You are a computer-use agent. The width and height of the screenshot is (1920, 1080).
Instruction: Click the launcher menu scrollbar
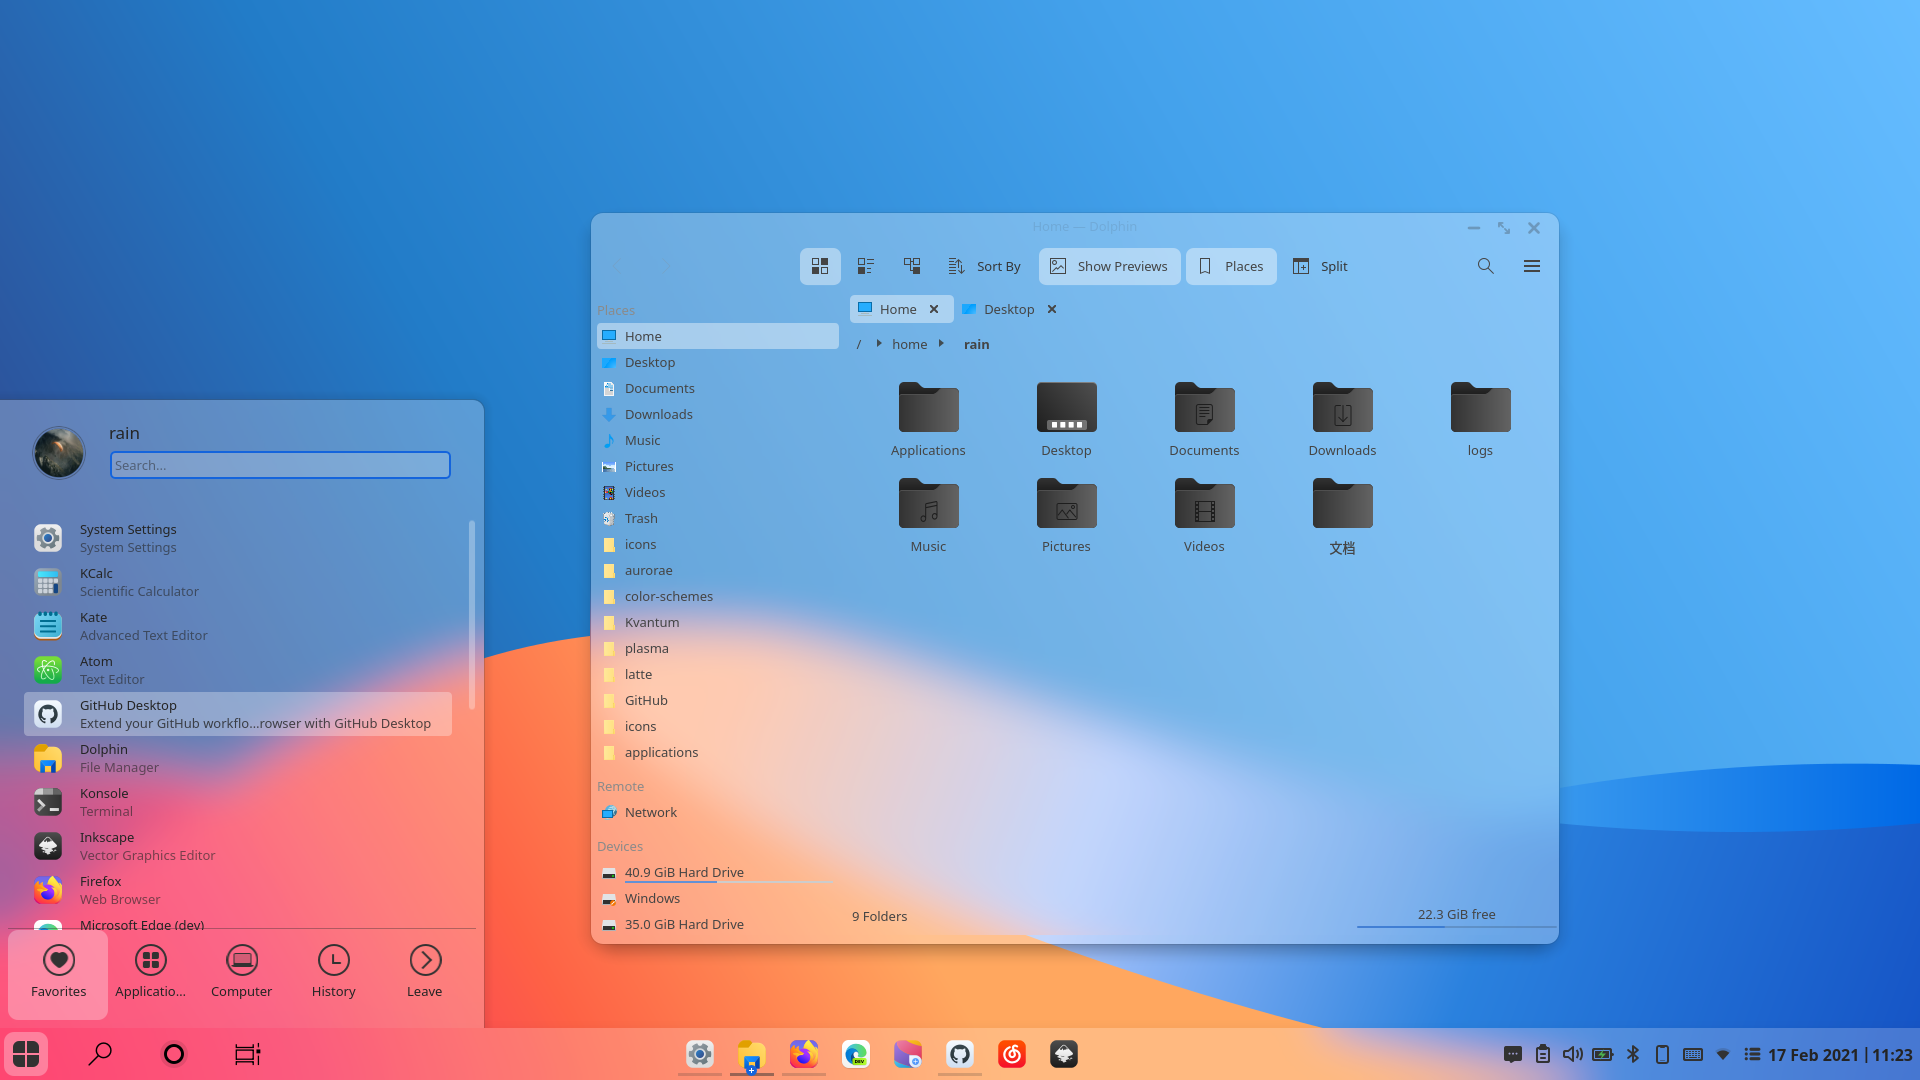coord(471,615)
